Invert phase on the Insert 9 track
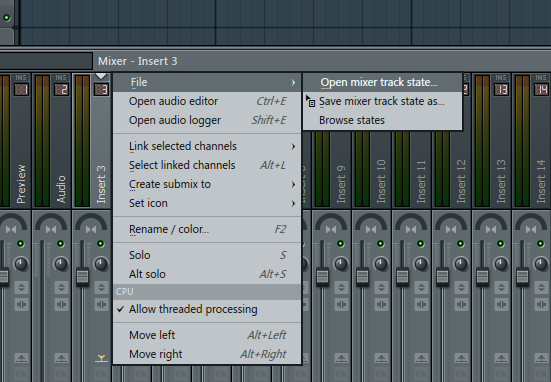 click(341, 288)
